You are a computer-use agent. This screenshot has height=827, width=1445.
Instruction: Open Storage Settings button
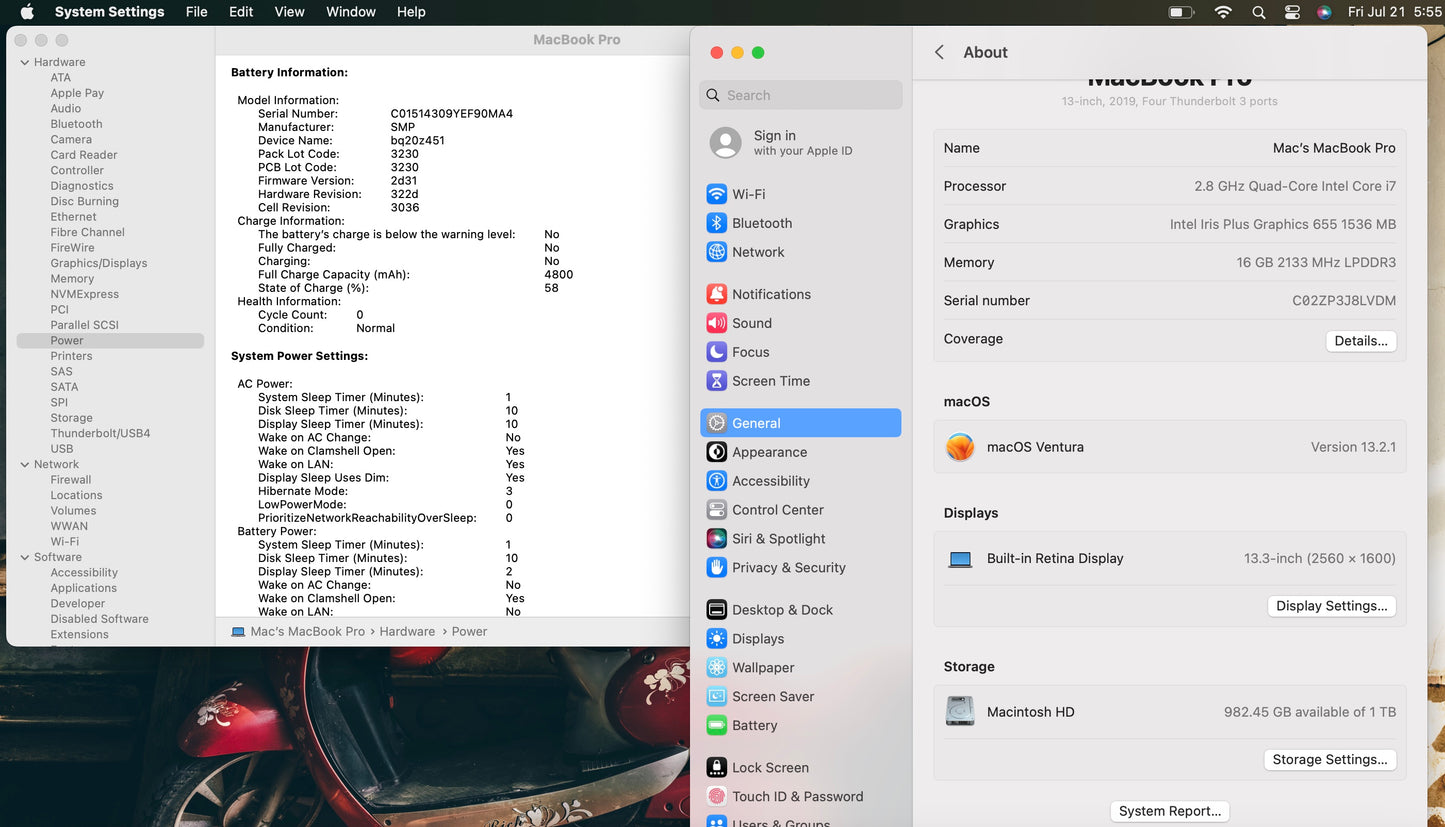pos(1330,760)
